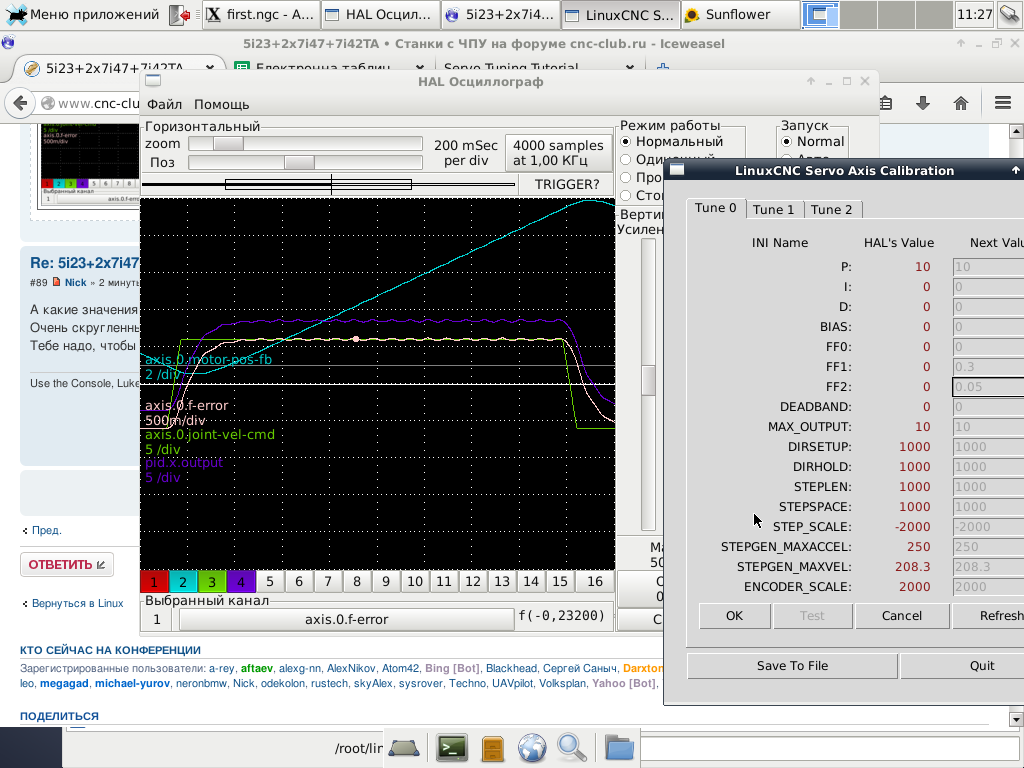1024x768 pixels.
Task: Open the terminal icon in bottom panel
Action: (x=452, y=747)
